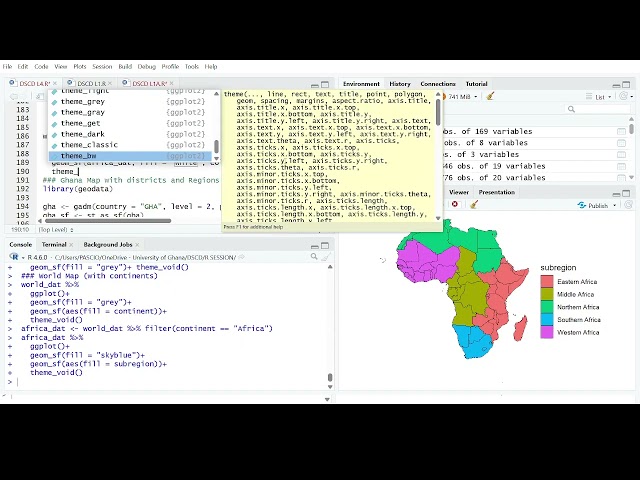Close the DSCD L1.R tab

point(111,83)
